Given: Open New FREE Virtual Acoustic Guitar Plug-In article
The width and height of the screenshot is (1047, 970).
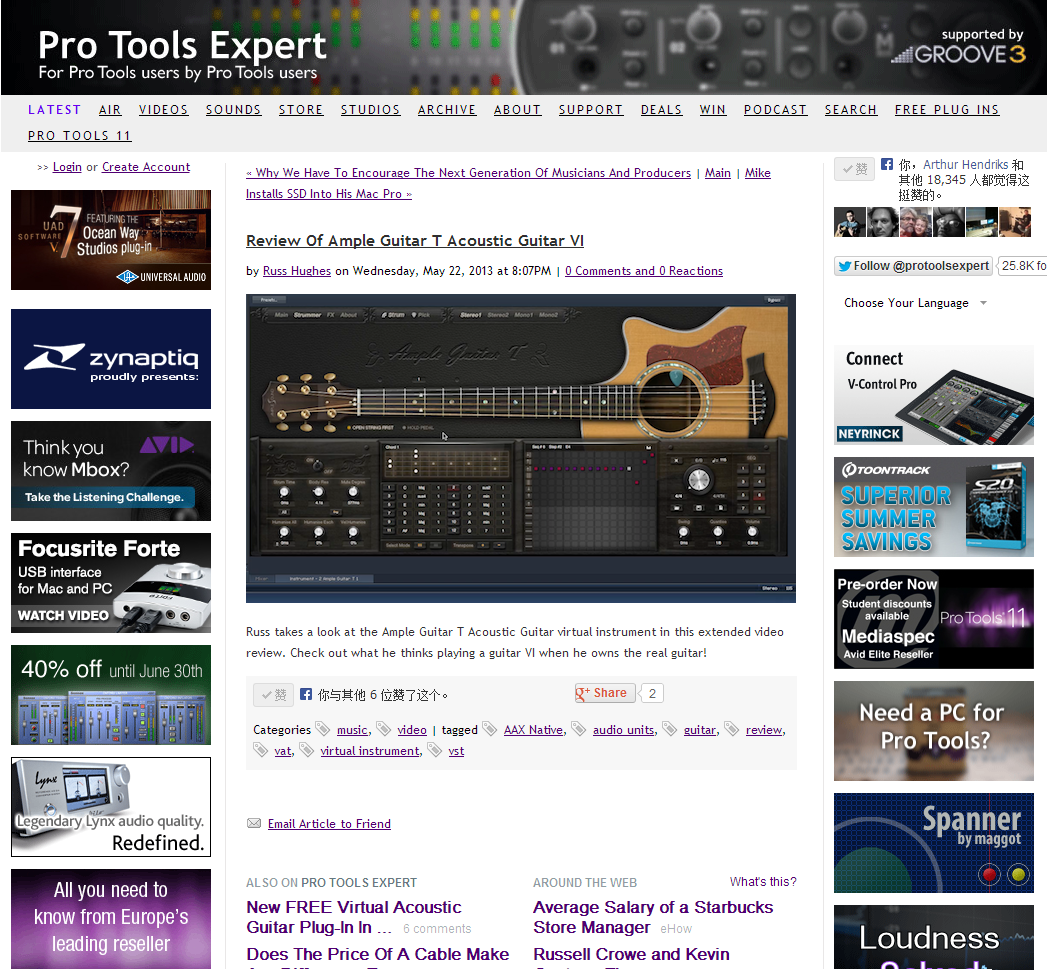Looking at the screenshot, I should pos(354,917).
